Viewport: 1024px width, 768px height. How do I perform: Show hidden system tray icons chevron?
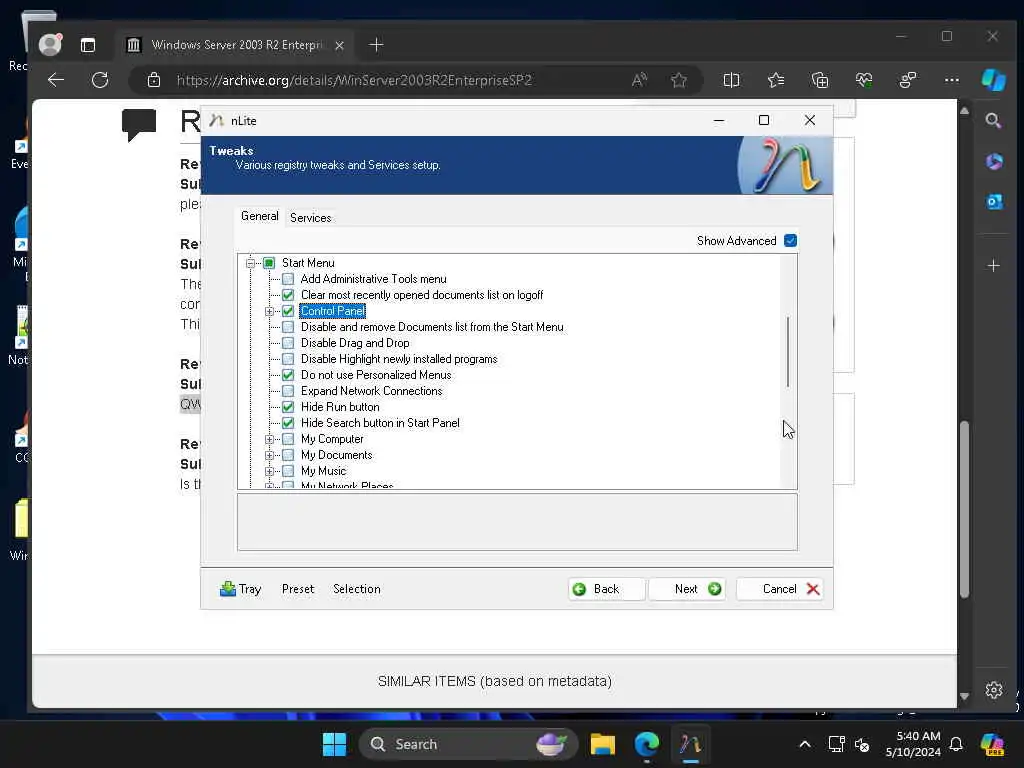(x=805, y=744)
